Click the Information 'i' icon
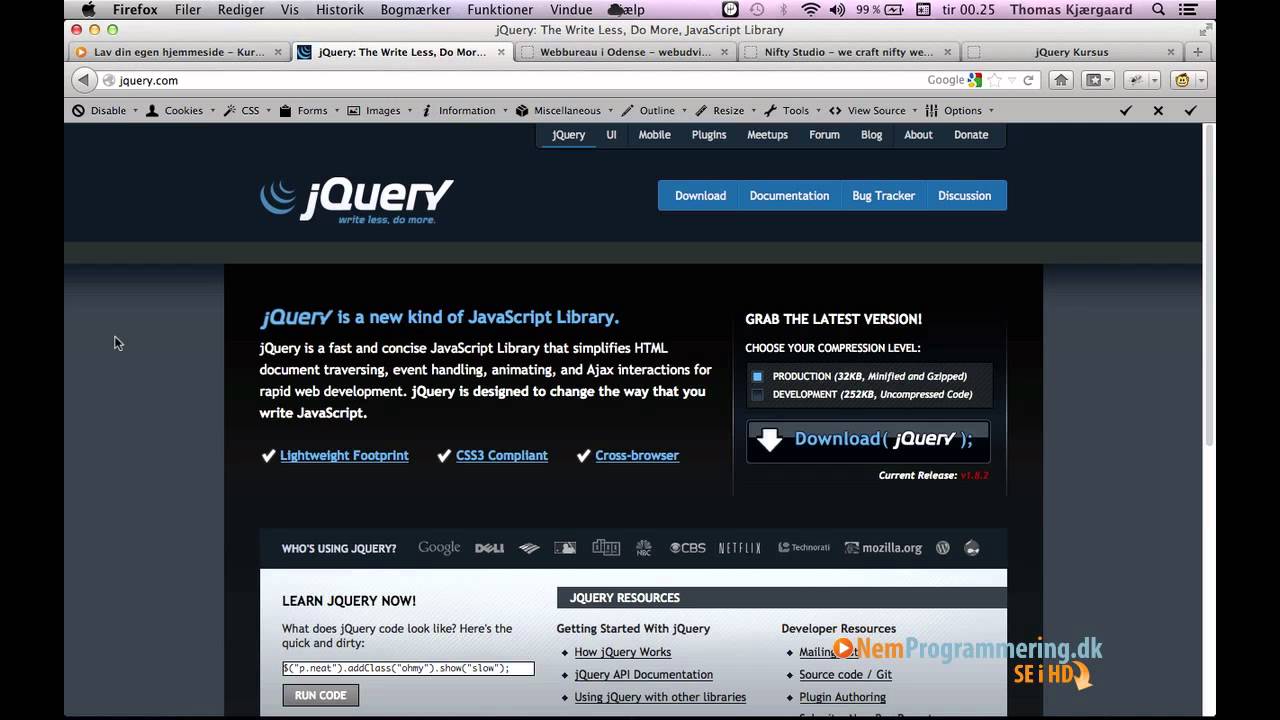This screenshot has width=1280, height=720. [427, 111]
